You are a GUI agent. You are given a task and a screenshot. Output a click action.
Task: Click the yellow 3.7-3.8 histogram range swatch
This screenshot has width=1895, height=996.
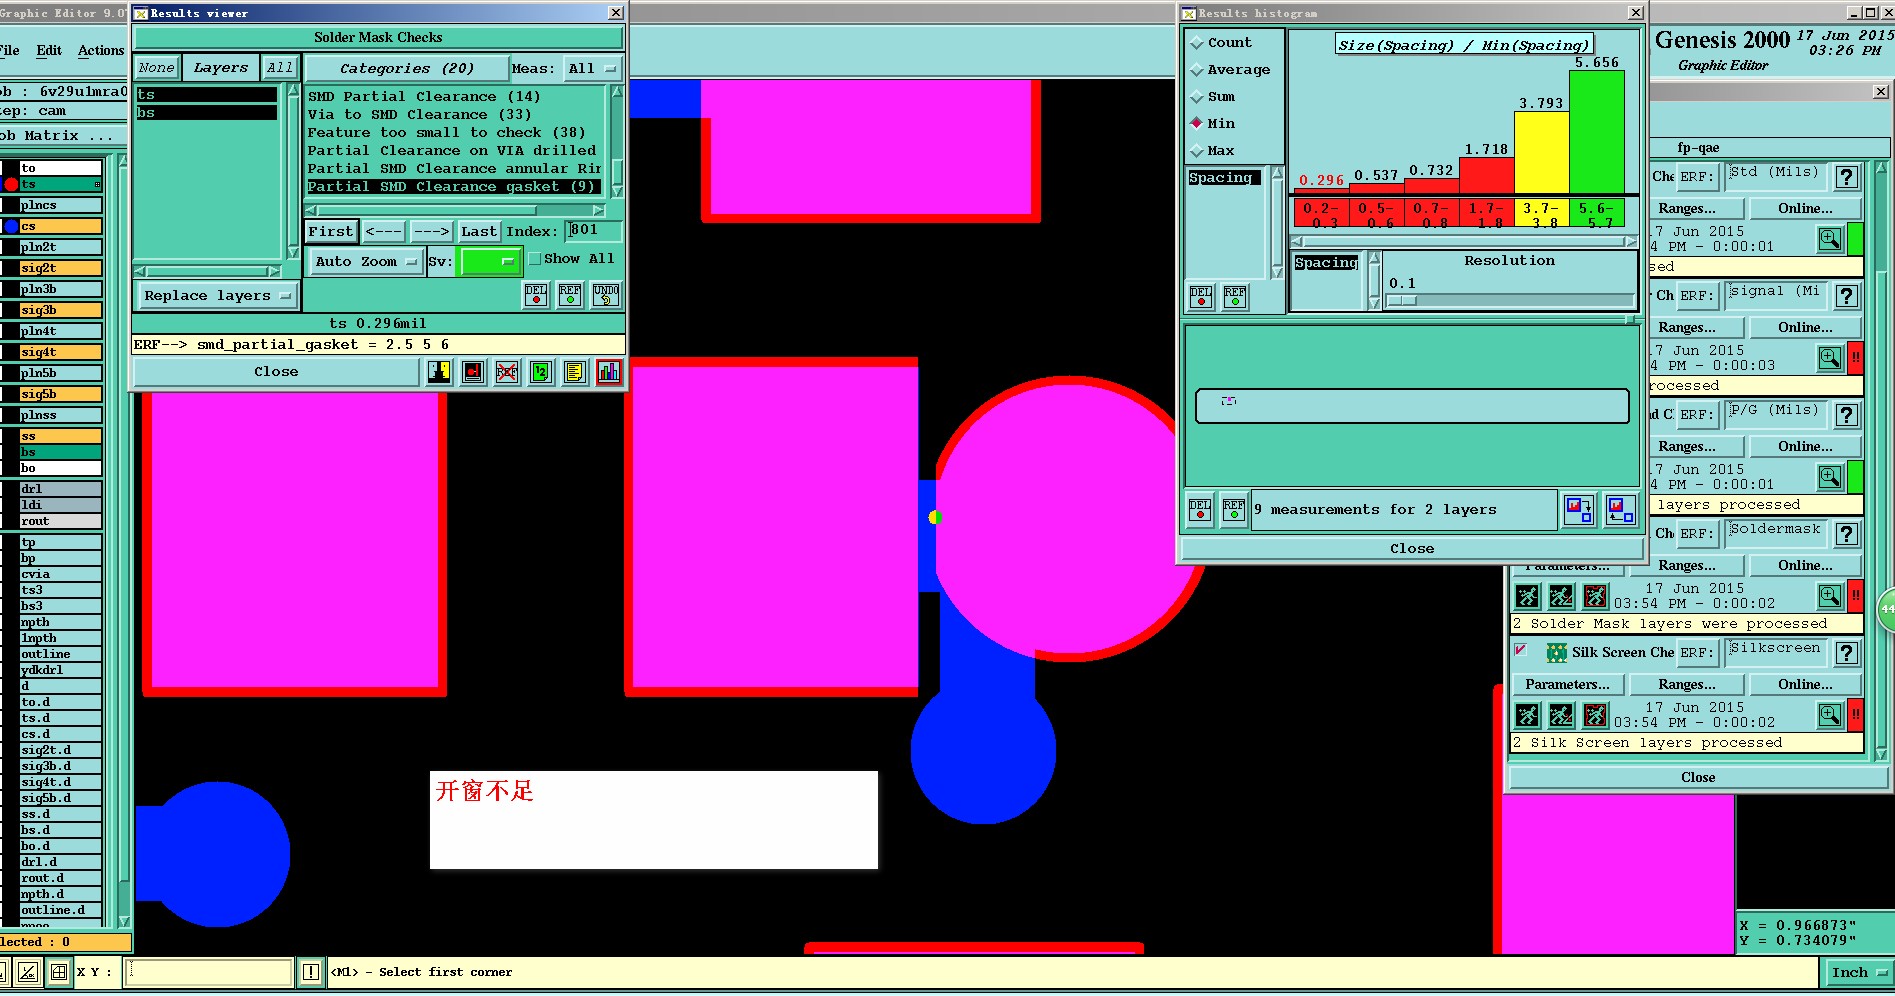coord(1542,213)
